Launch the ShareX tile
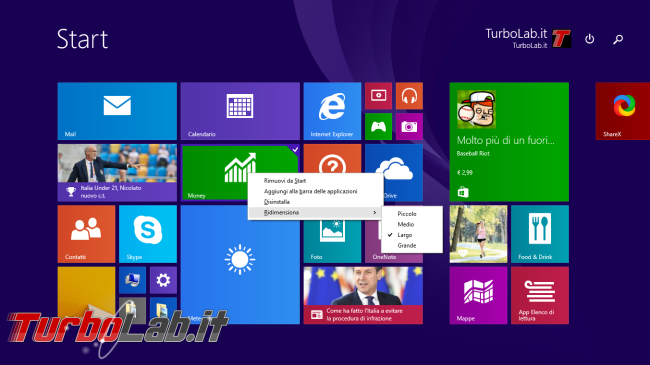Image resolution: width=650 pixels, height=365 pixels. (x=623, y=111)
